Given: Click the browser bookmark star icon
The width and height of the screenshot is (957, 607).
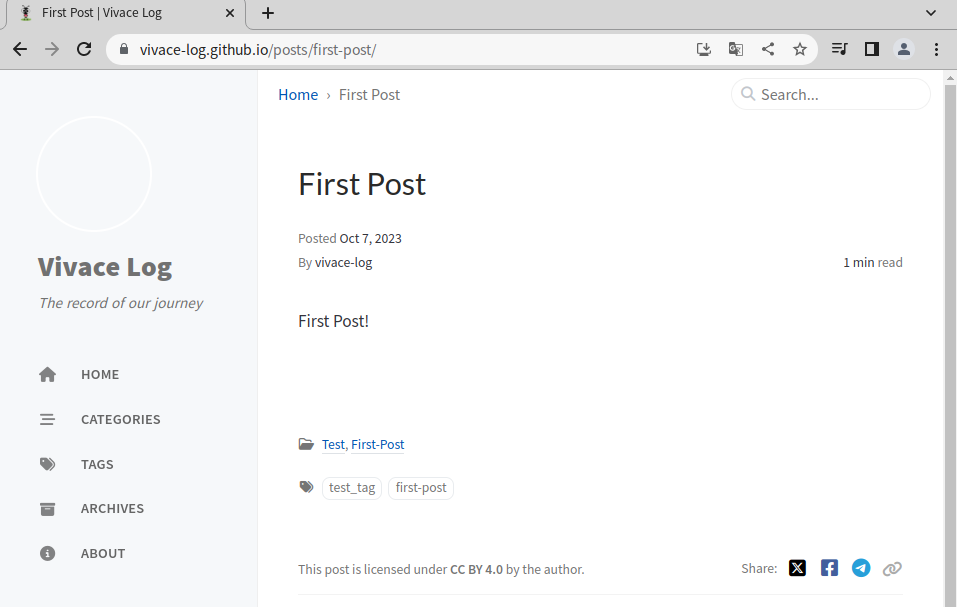Looking at the screenshot, I should coord(800,49).
